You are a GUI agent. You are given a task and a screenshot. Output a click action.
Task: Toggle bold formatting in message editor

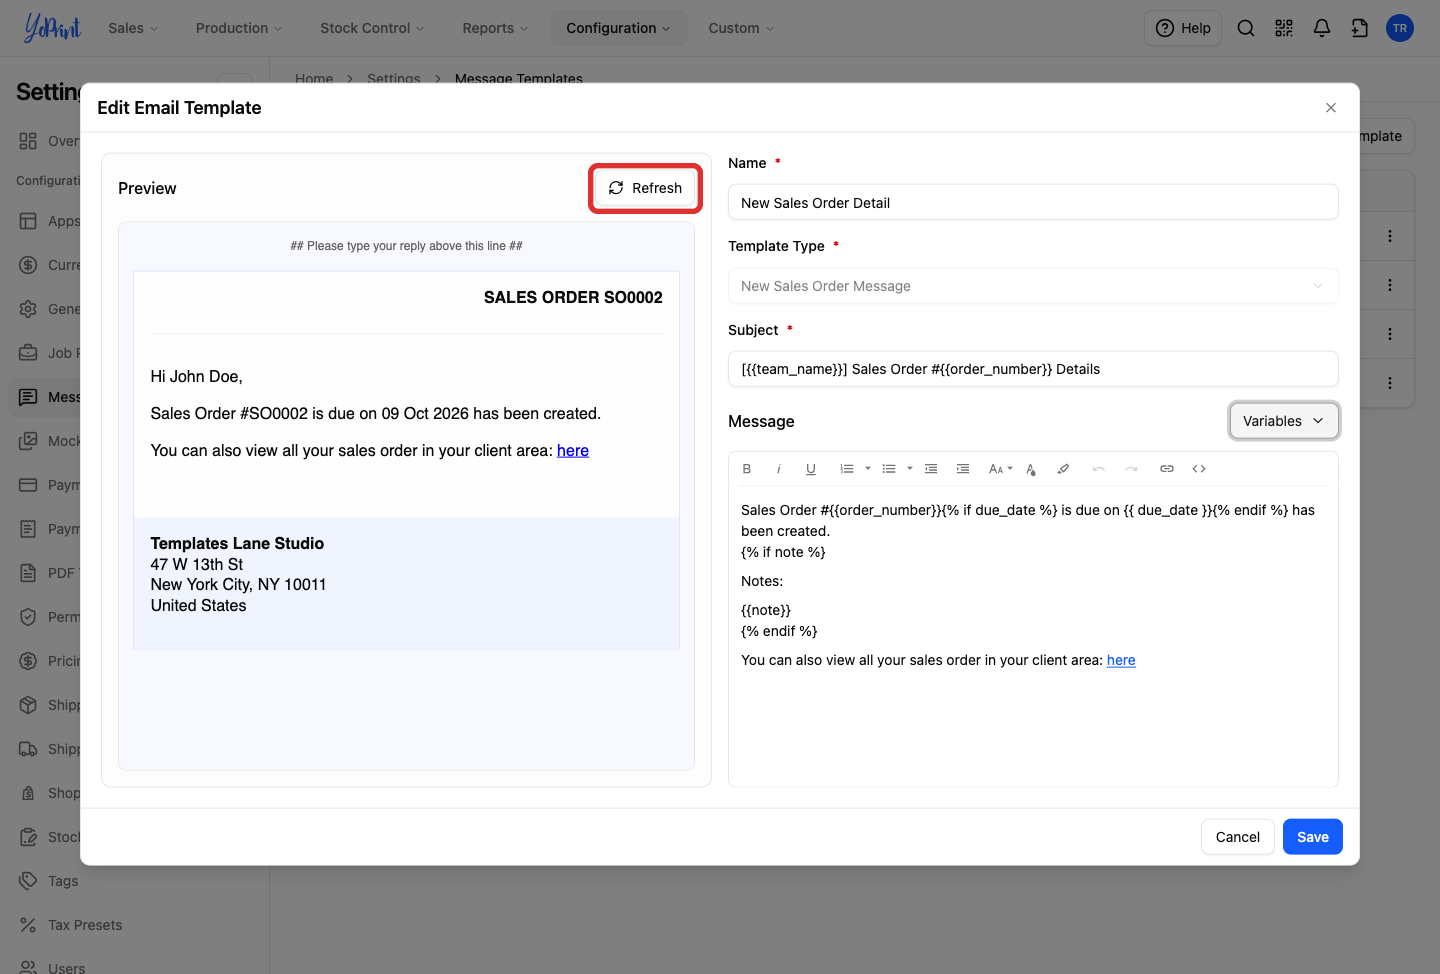[x=747, y=469]
